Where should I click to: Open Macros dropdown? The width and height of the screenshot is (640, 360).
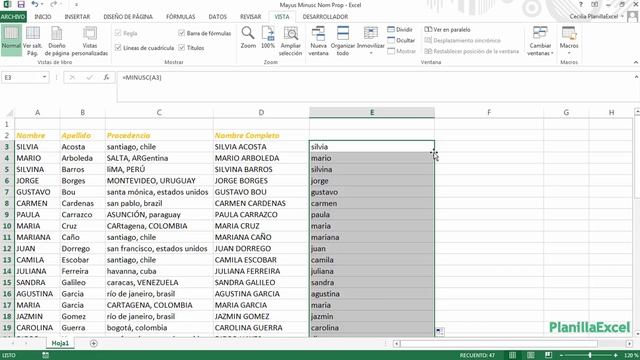[x=569, y=41]
